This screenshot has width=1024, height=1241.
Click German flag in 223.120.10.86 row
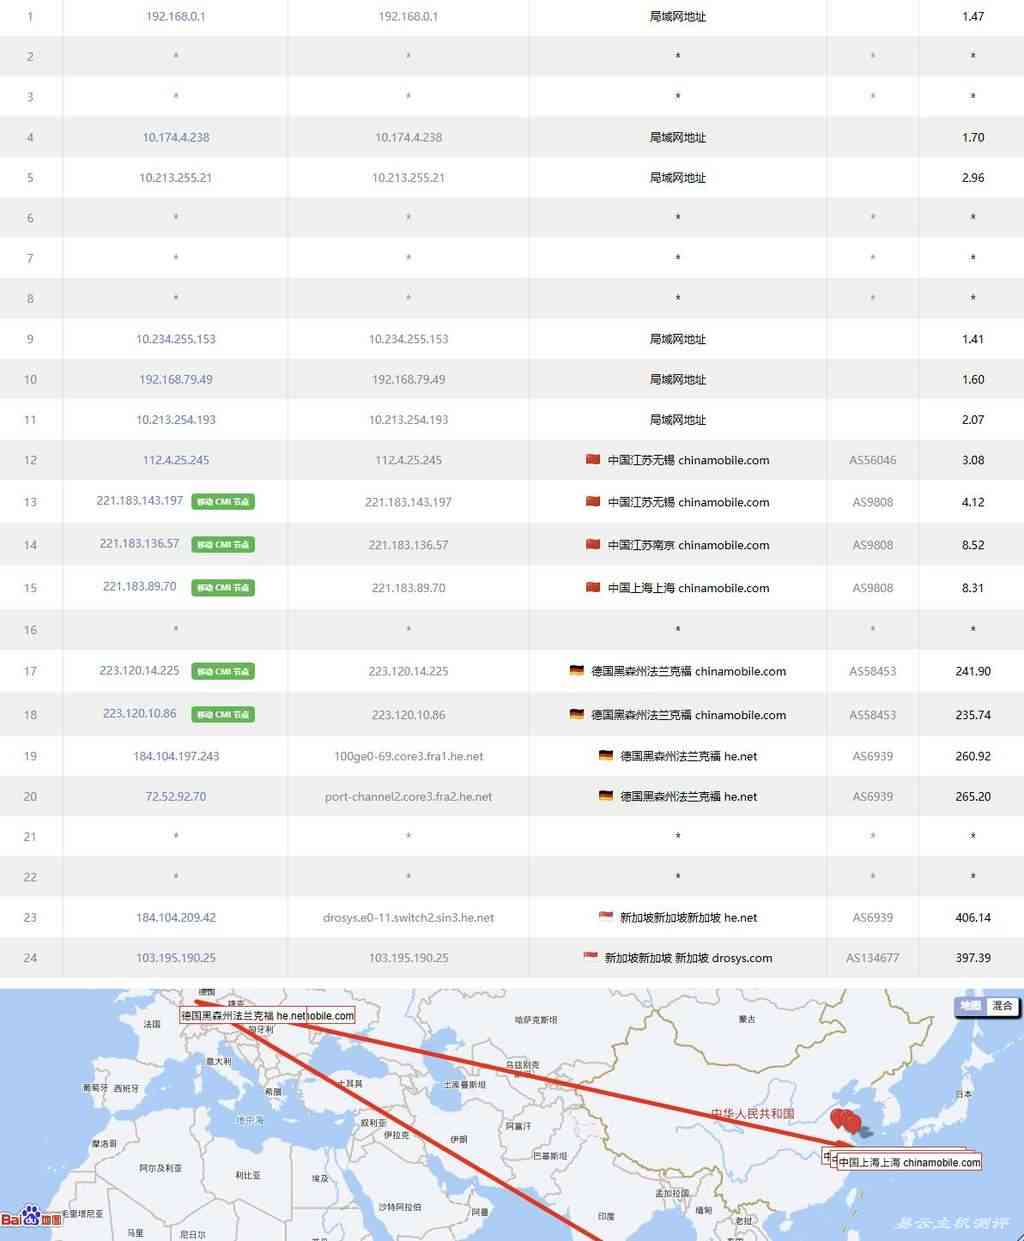point(577,714)
